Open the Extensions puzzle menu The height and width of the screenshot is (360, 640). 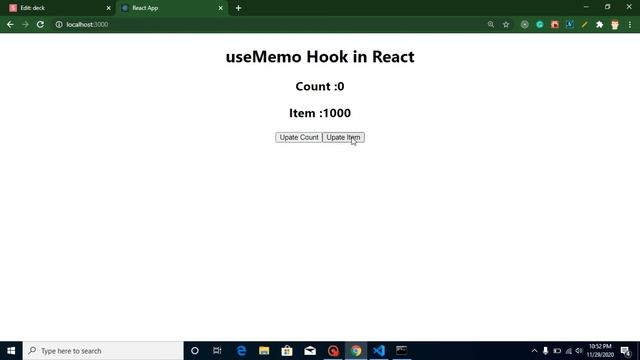[600, 24]
